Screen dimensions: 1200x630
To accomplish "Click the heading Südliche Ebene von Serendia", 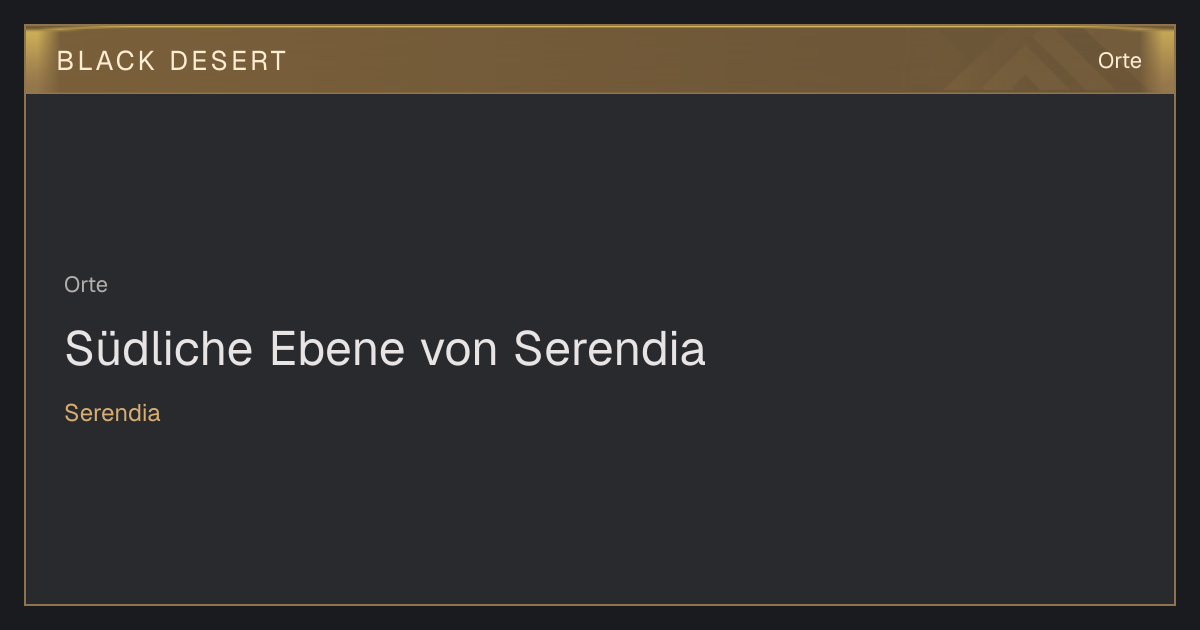I will click(385, 349).
